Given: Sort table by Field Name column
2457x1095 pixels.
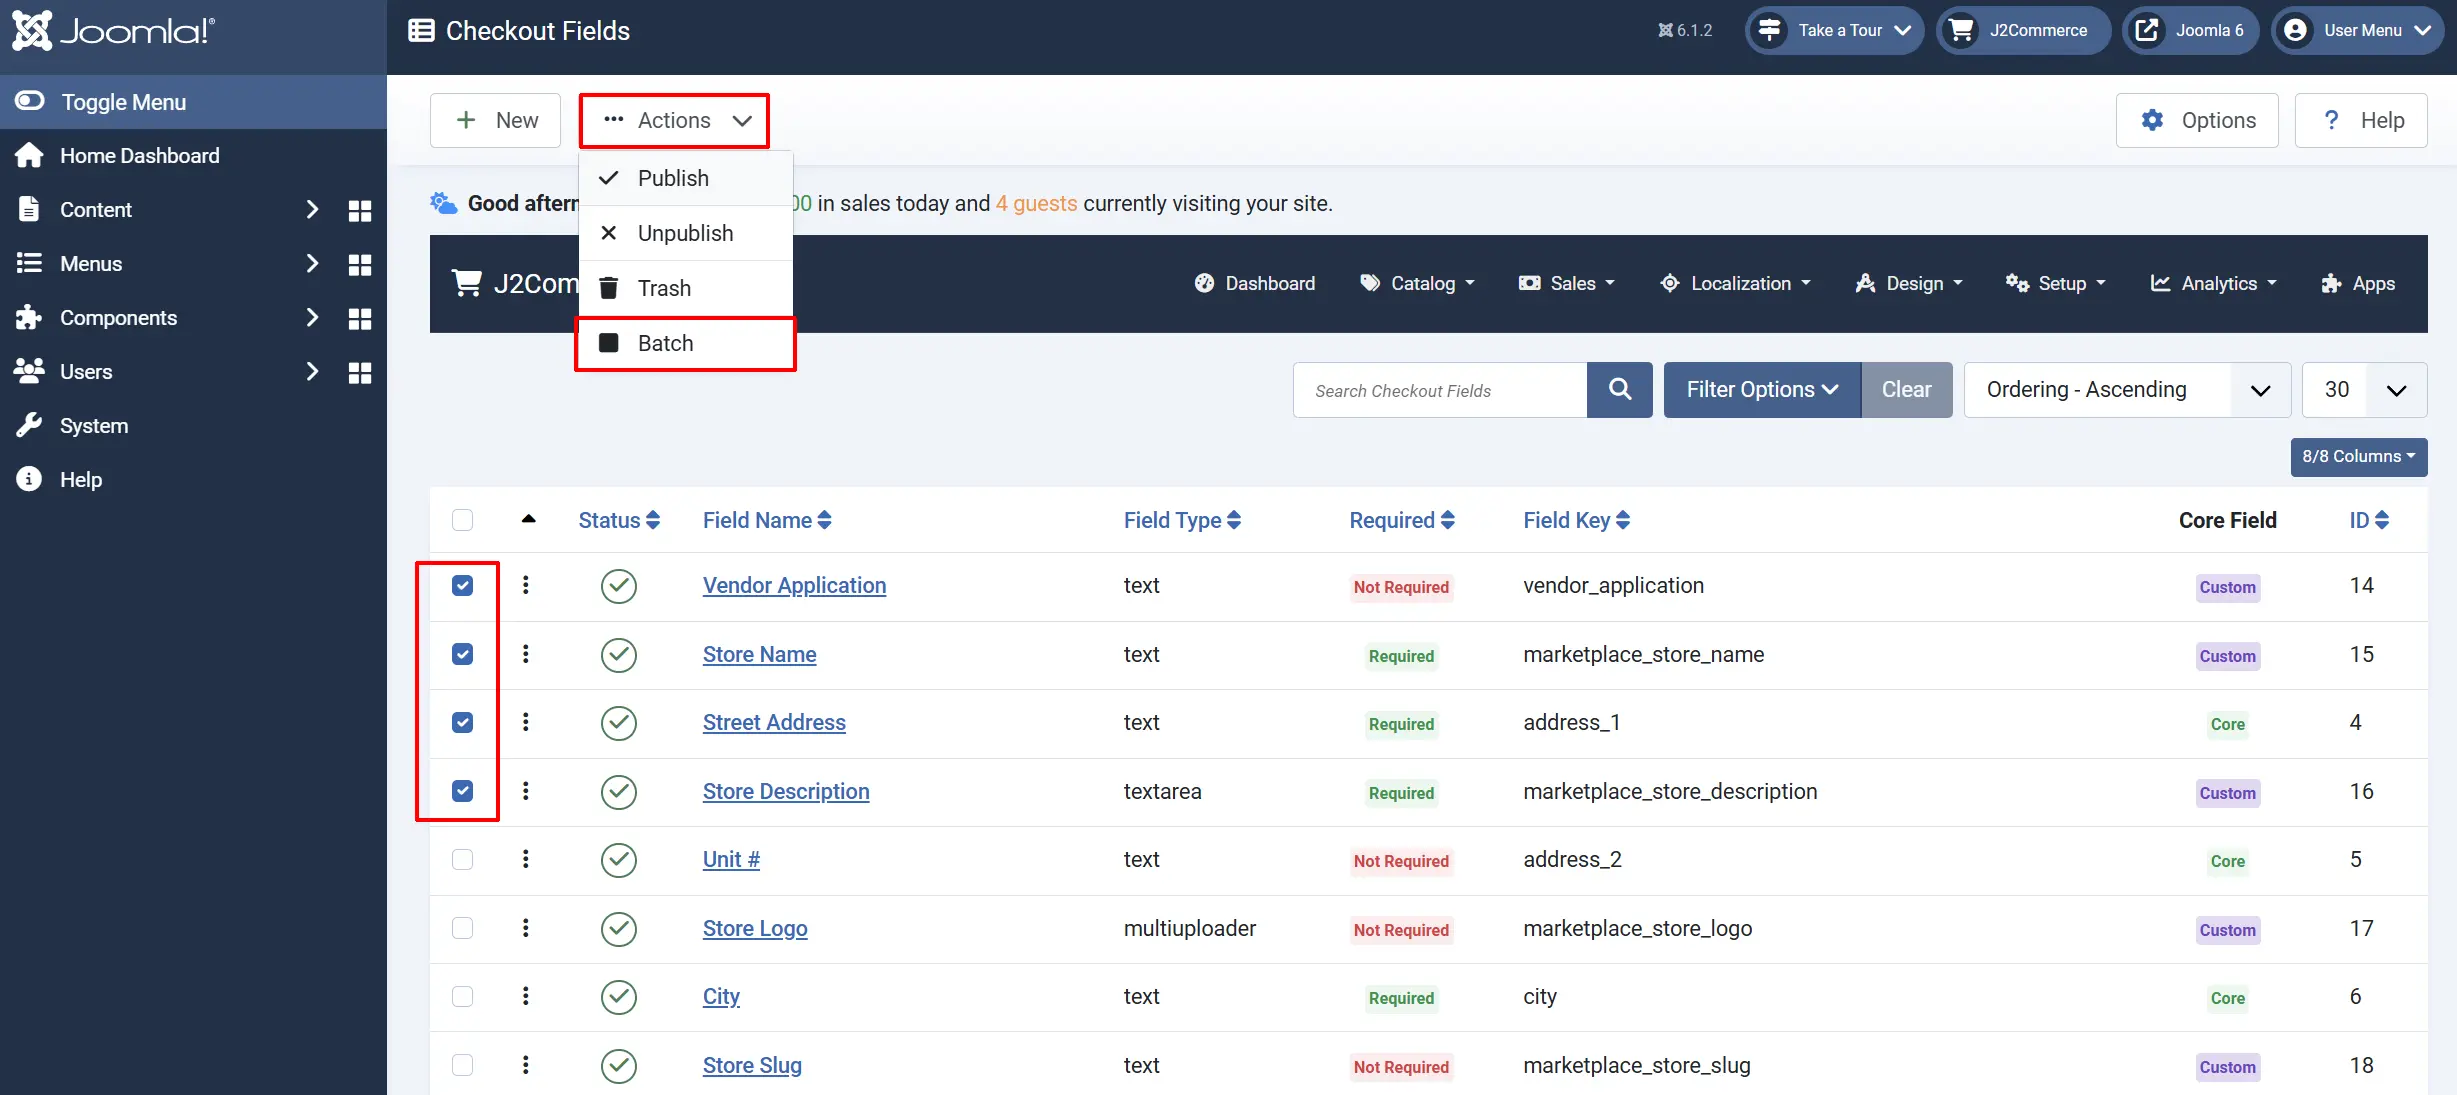Looking at the screenshot, I should 767,521.
